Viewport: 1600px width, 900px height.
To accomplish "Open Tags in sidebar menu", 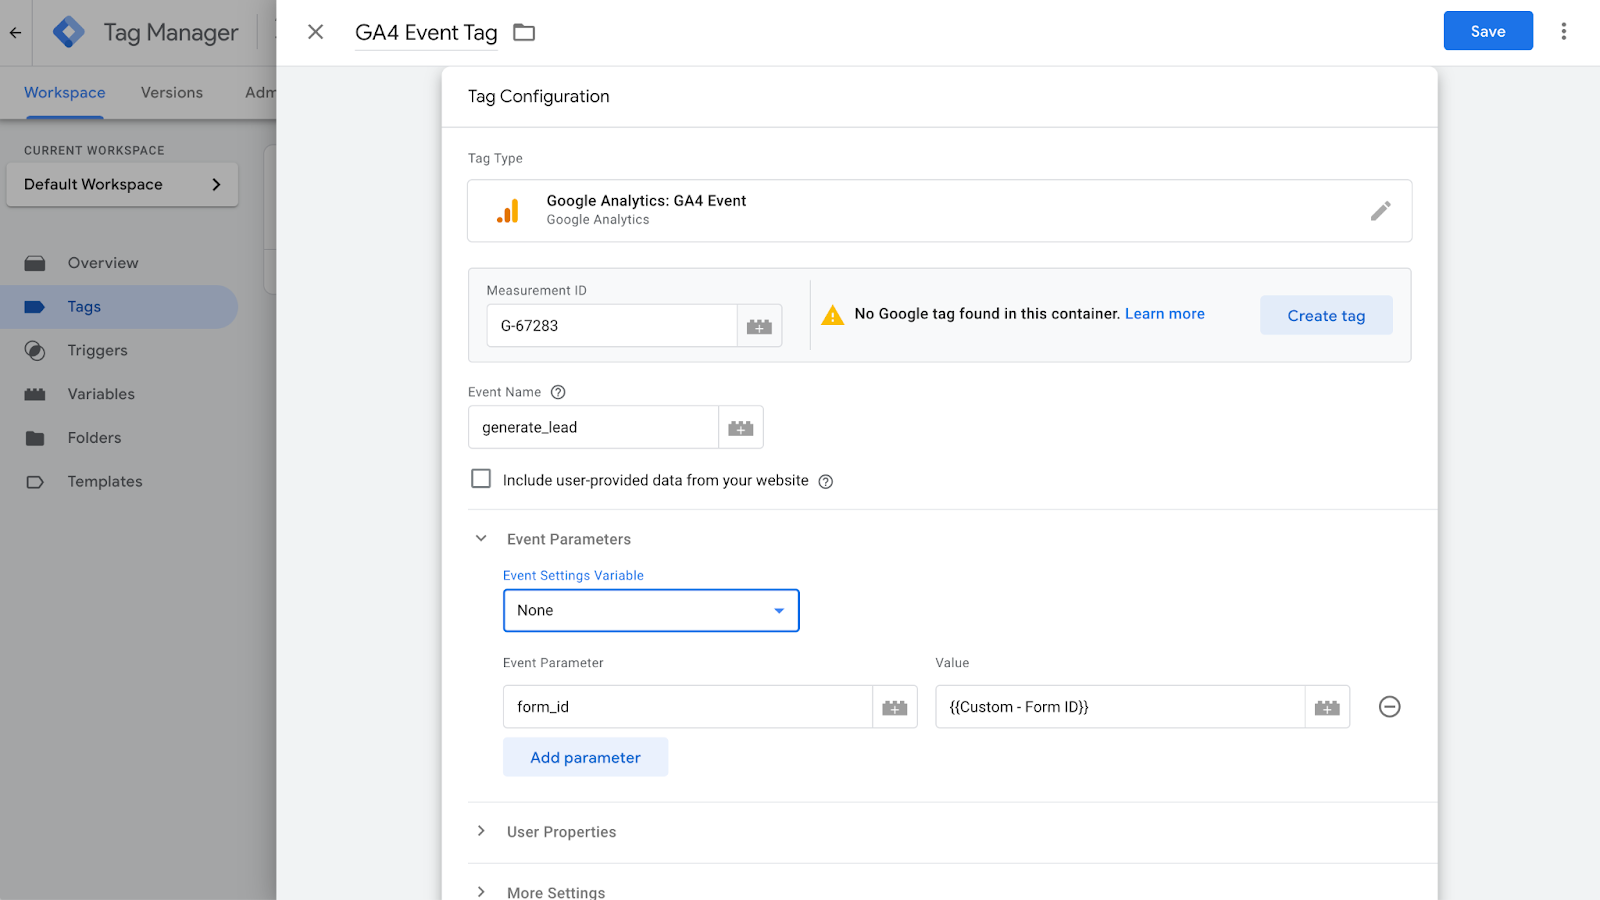I will [x=84, y=307].
